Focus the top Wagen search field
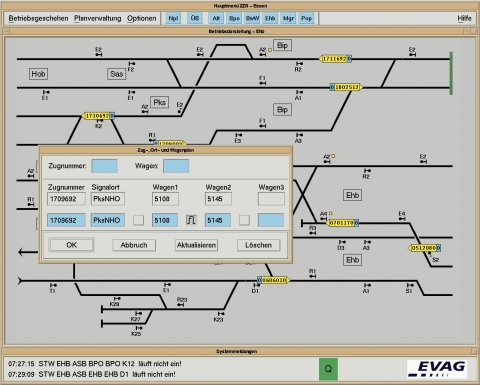 click(x=176, y=166)
